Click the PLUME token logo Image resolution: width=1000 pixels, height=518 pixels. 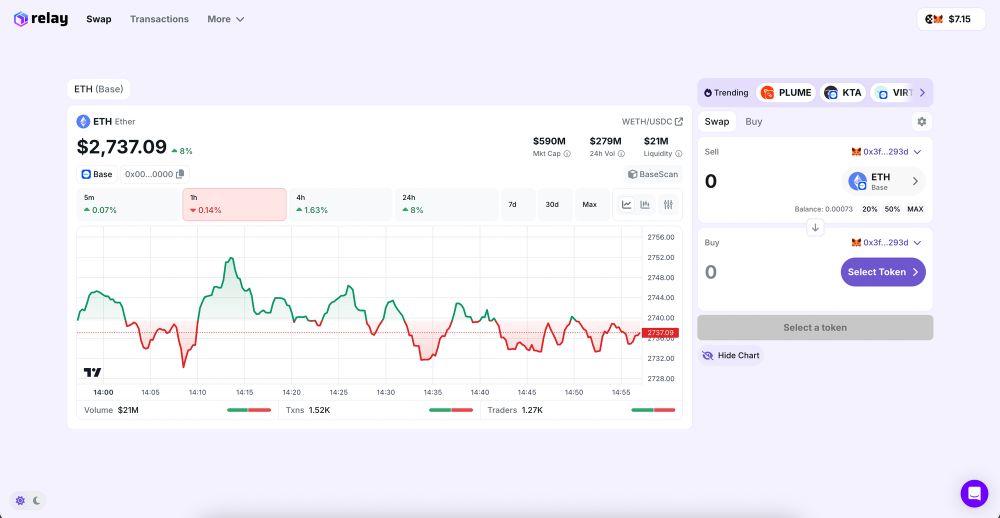tap(768, 92)
